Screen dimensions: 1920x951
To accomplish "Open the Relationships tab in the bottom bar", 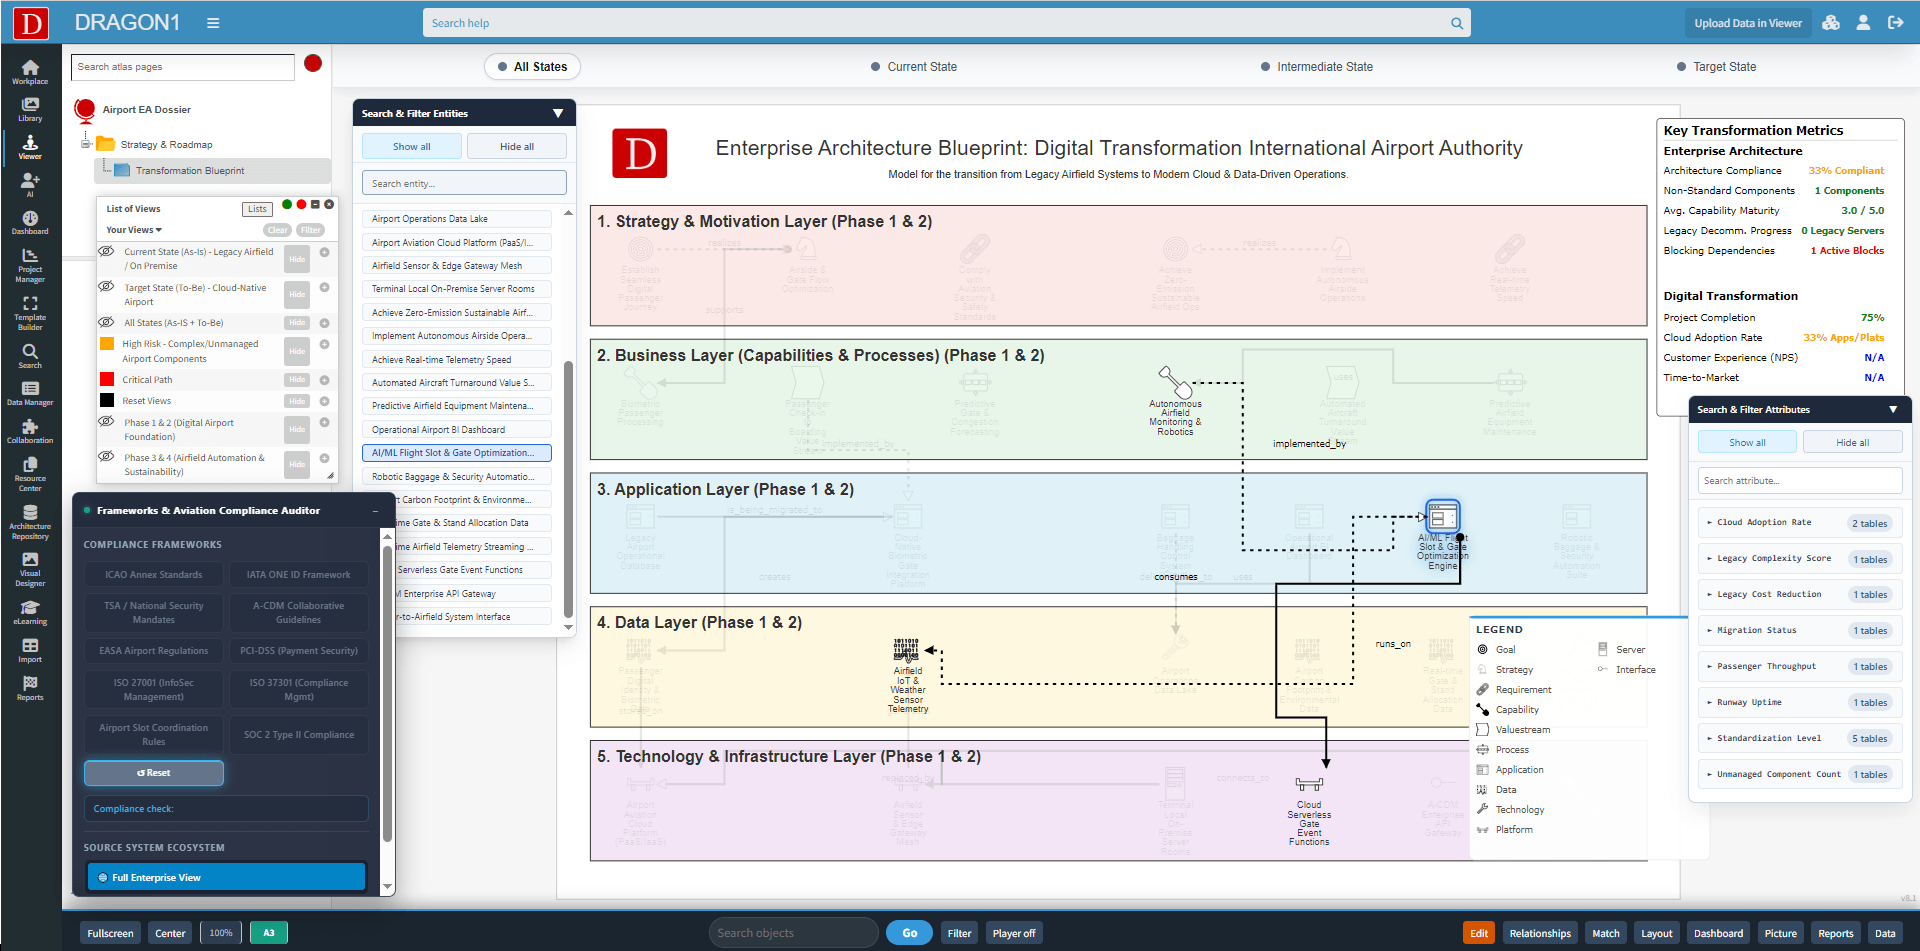I will pos(1540,933).
